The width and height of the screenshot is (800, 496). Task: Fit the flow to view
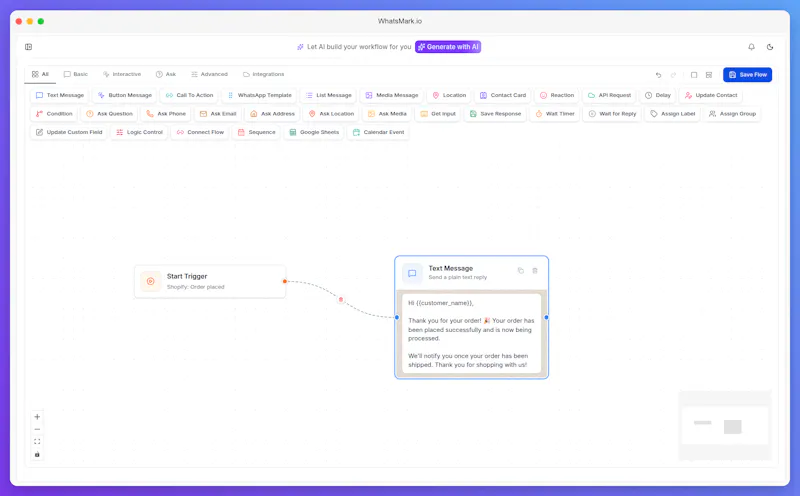37,441
